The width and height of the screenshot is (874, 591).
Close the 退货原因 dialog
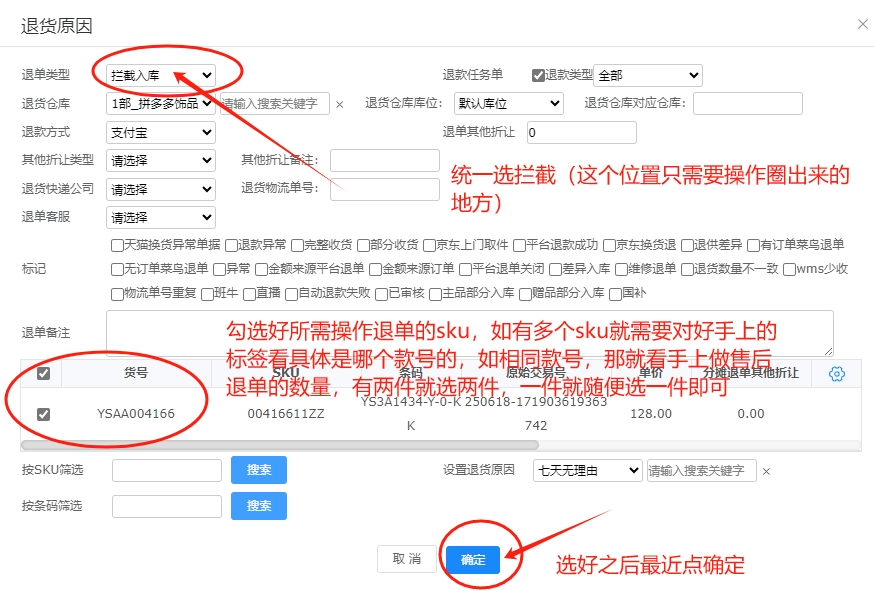coord(862,24)
